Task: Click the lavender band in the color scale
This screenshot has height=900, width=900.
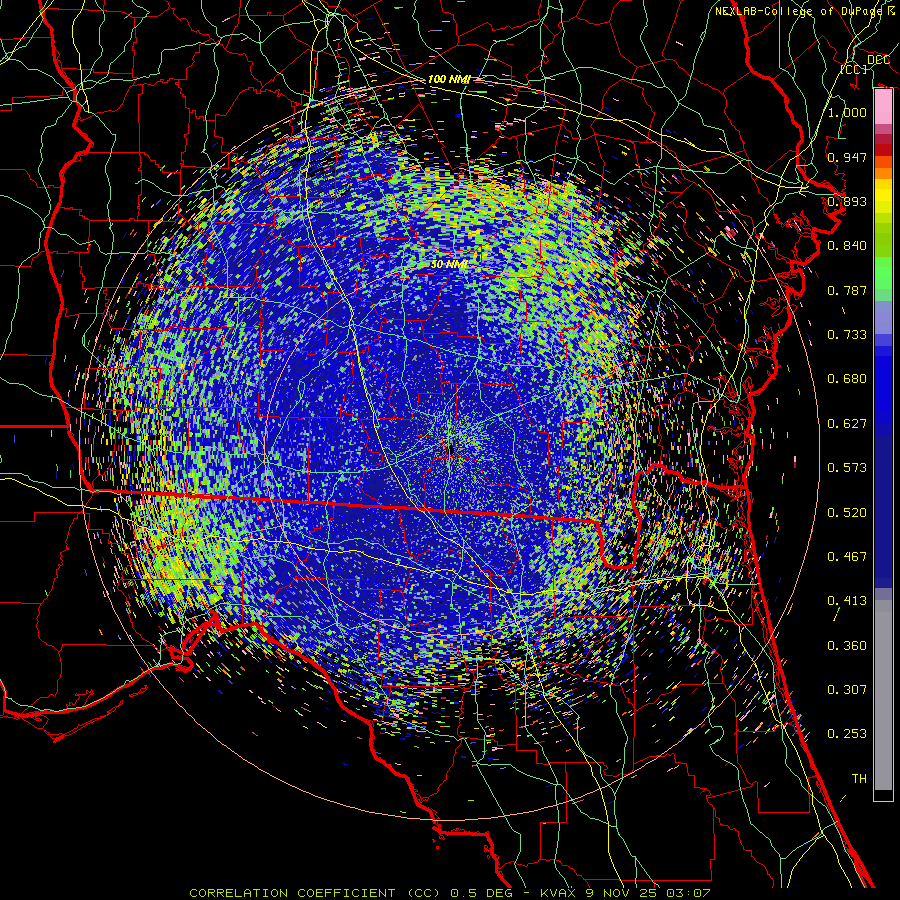Action: (883, 318)
